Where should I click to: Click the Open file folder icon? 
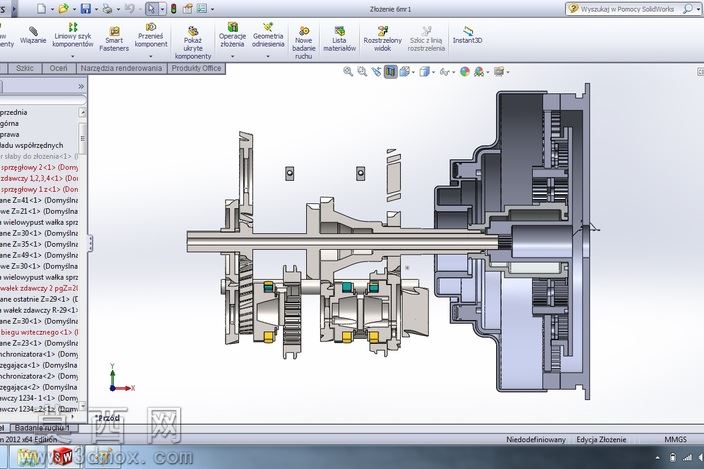point(63,9)
